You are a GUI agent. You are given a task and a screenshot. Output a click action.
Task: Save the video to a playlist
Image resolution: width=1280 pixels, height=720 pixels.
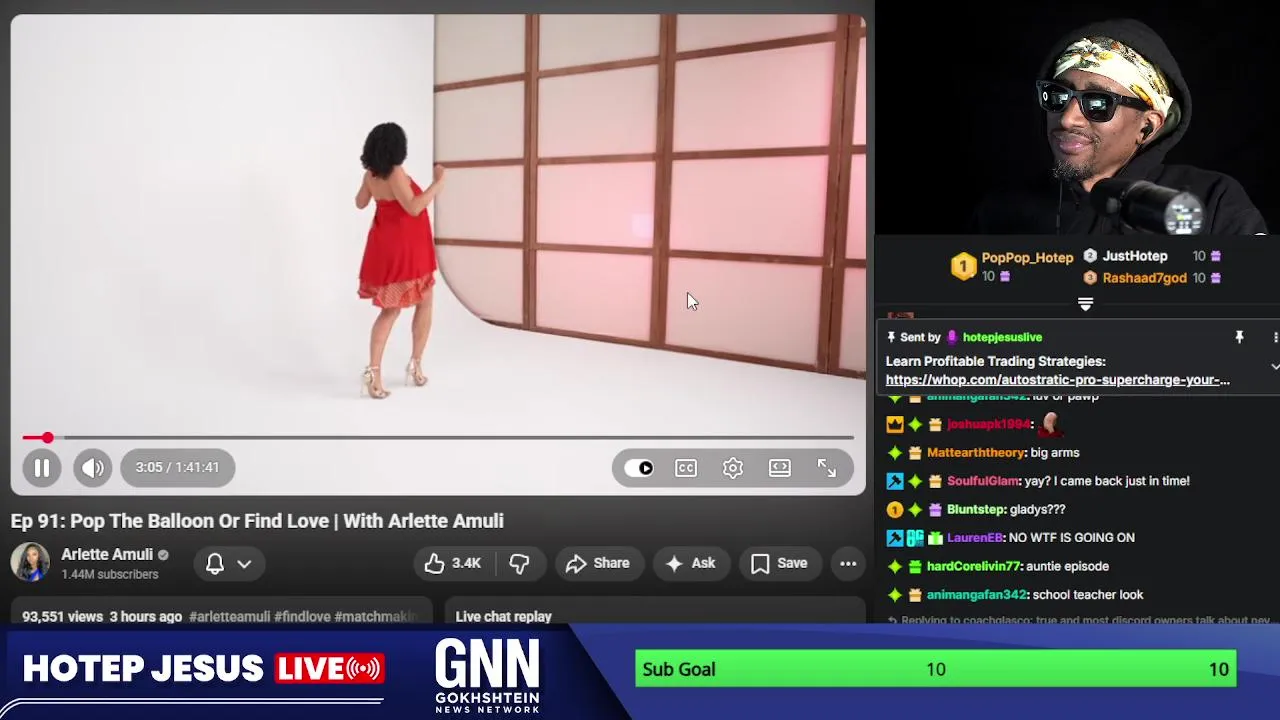779,563
